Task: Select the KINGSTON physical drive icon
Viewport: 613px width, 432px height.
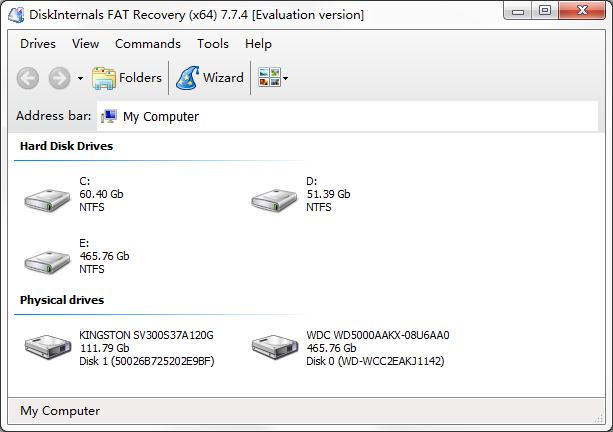Action: (x=48, y=347)
